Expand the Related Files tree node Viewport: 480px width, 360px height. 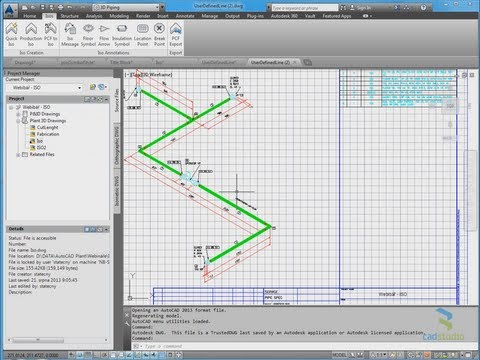[x=18, y=155]
